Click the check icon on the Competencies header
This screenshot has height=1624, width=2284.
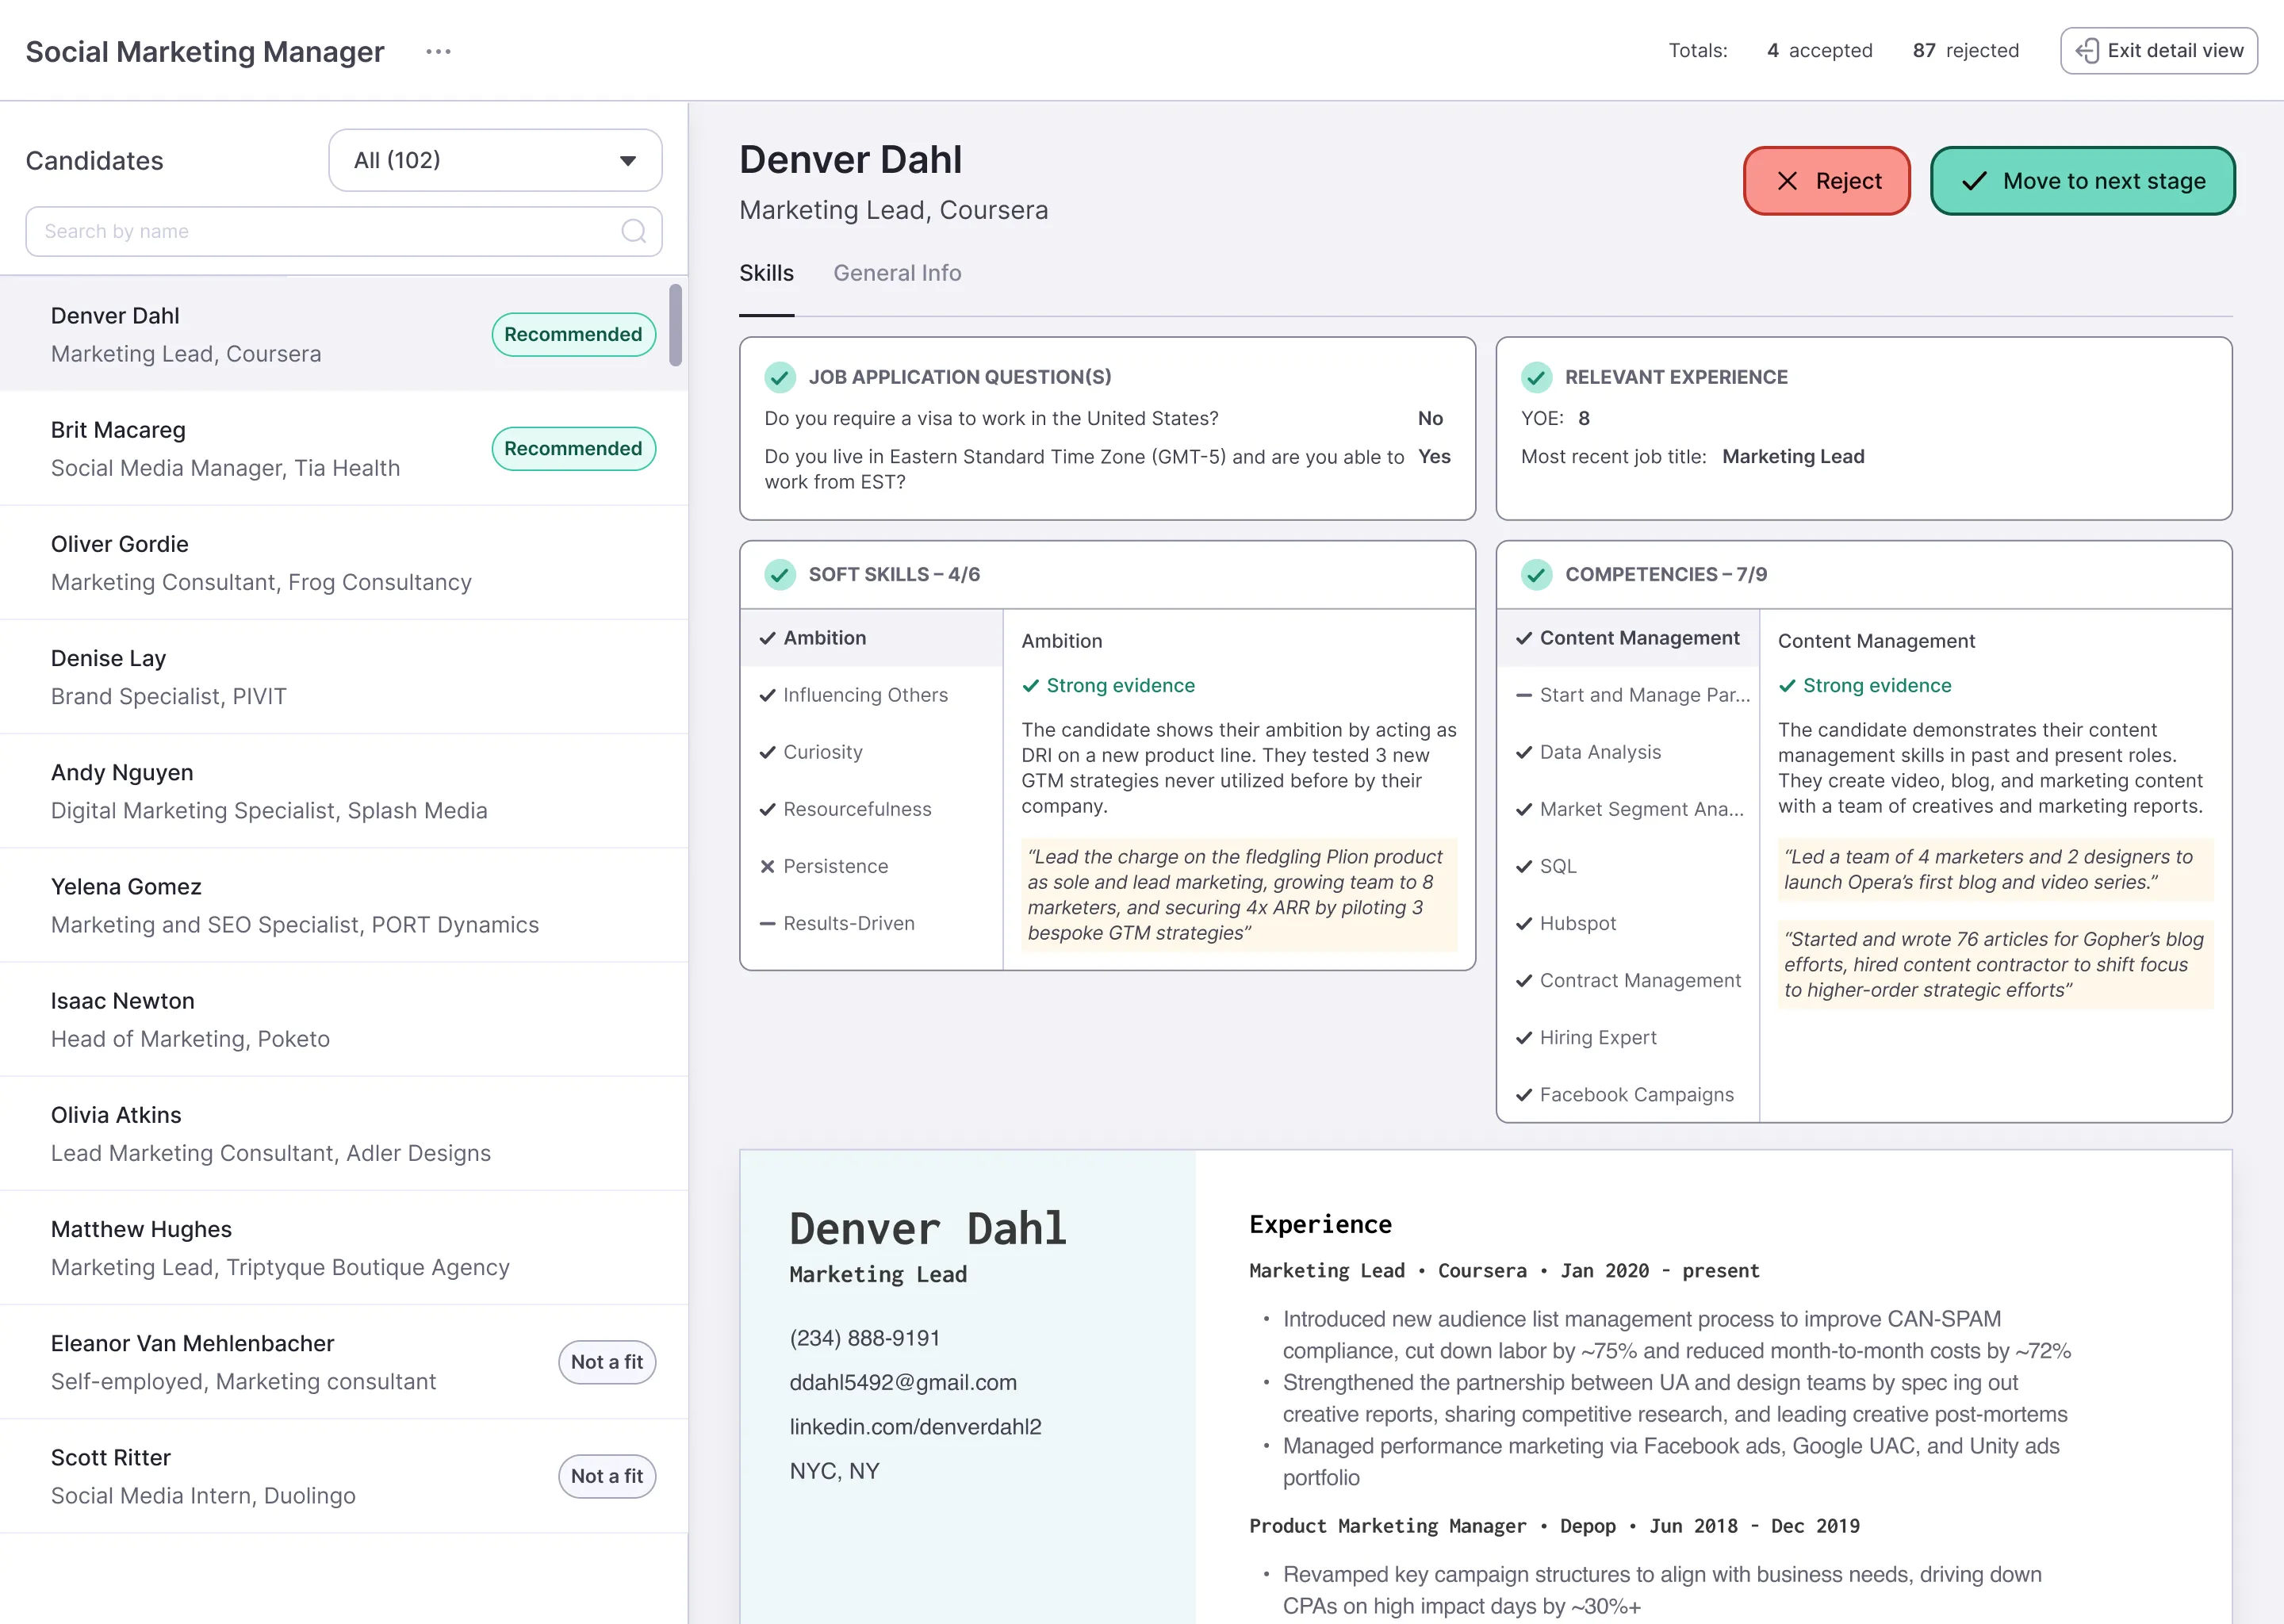pos(1536,574)
